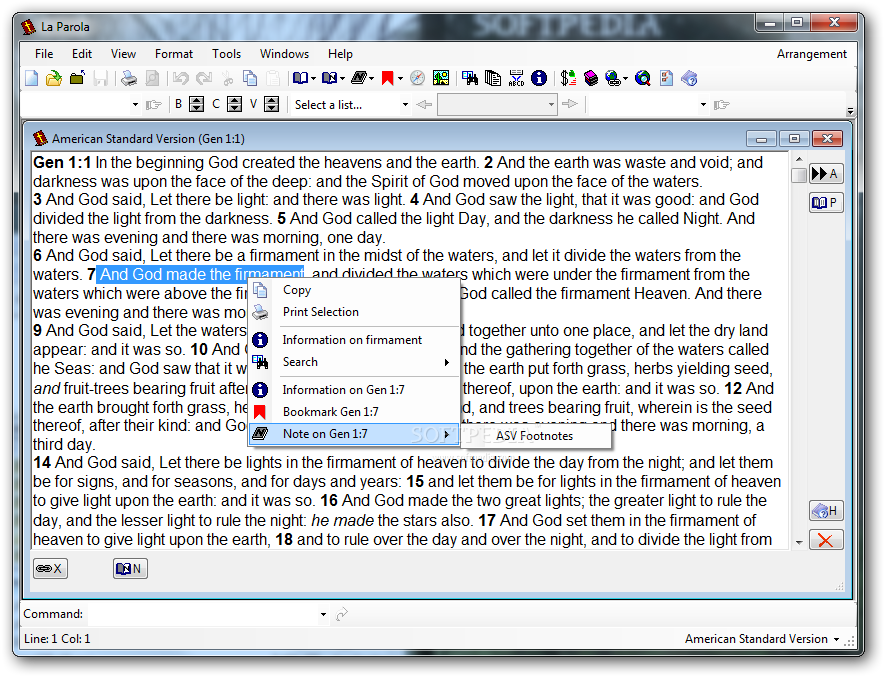Click in the Command input field
Viewport: 885px width, 677px height.
click(x=203, y=614)
